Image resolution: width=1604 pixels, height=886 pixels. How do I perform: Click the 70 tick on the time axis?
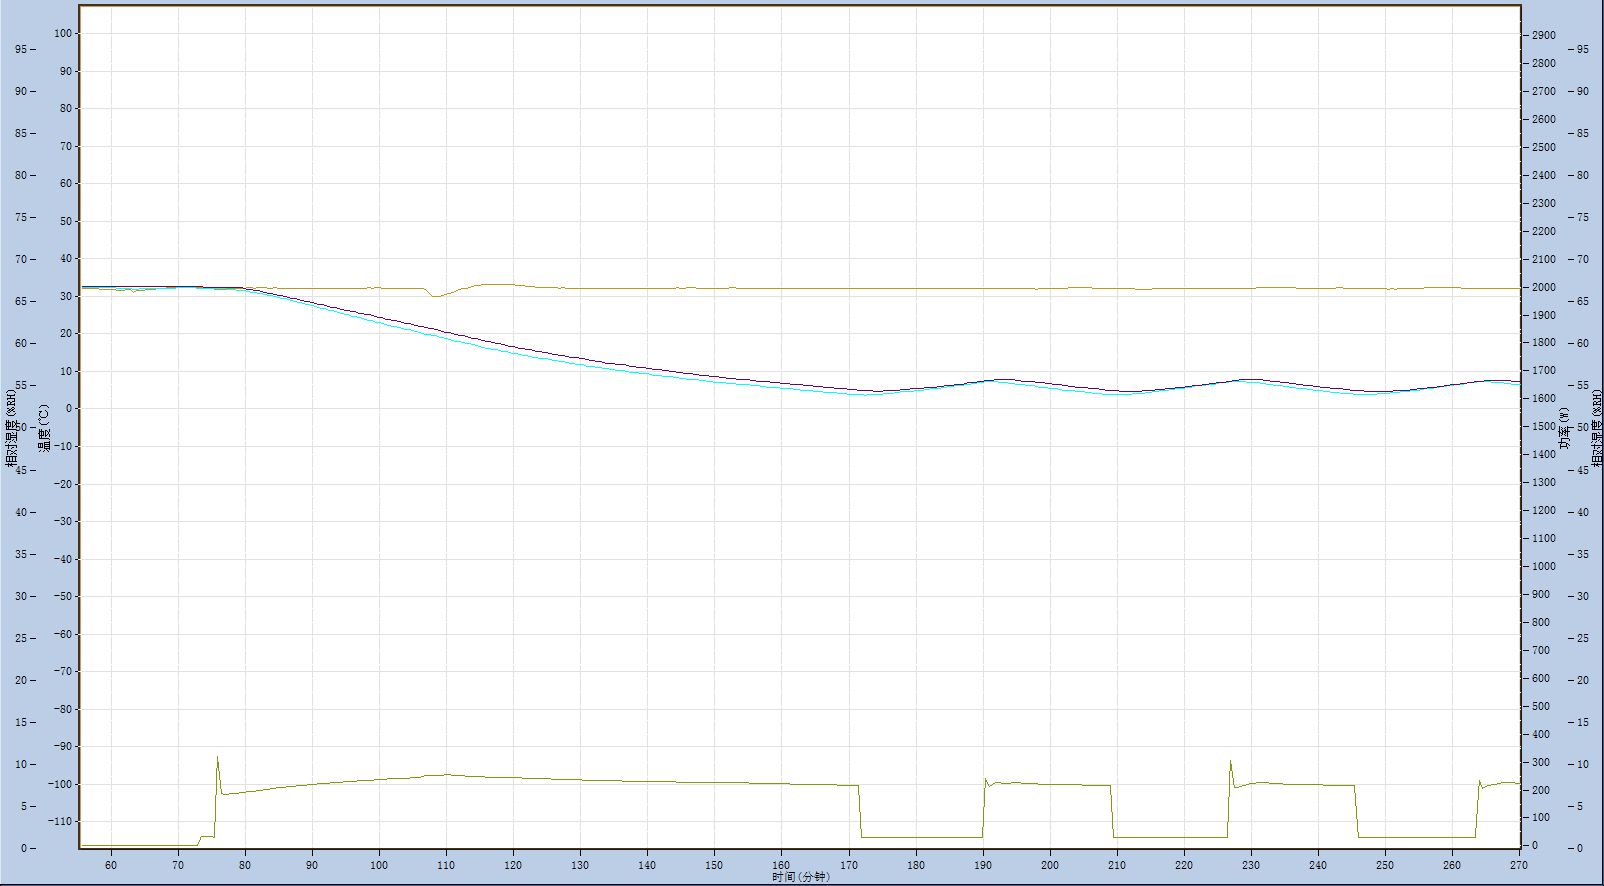pos(178,865)
